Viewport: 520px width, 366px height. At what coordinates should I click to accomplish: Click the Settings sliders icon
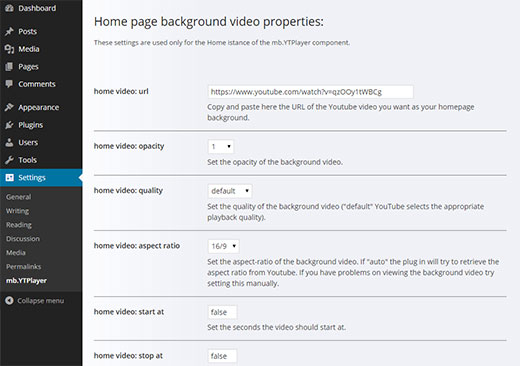pyautogui.click(x=9, y=177)
